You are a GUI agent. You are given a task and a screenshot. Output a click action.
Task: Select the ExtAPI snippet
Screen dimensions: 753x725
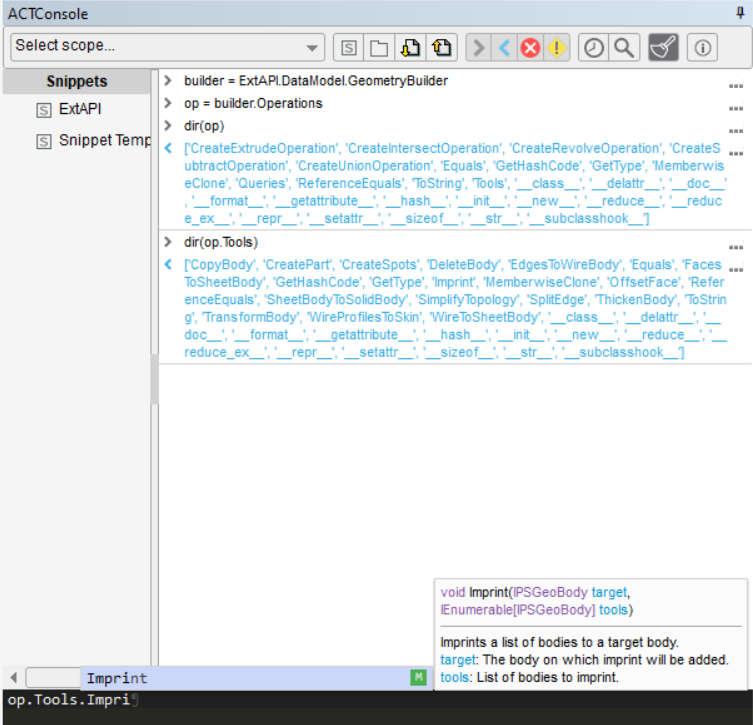[80, 109]
